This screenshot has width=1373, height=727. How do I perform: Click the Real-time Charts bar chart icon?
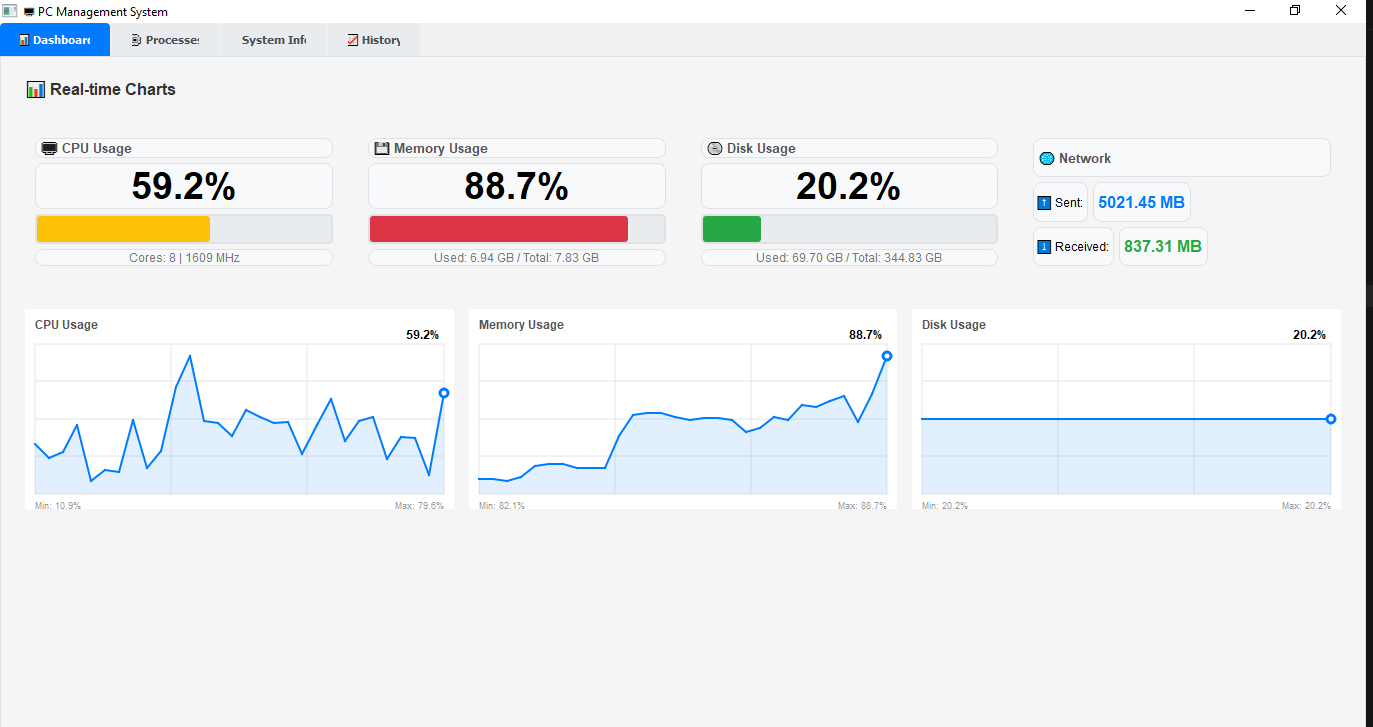pos(35,90)
